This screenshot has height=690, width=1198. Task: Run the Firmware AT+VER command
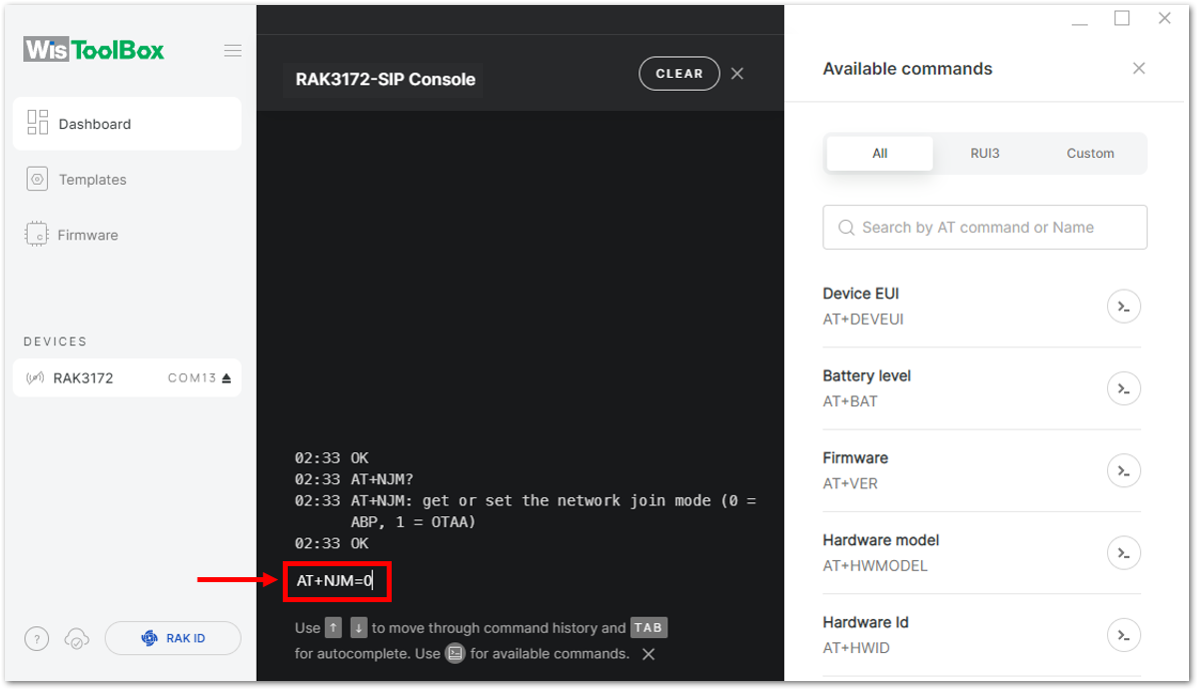point(1124,471)
